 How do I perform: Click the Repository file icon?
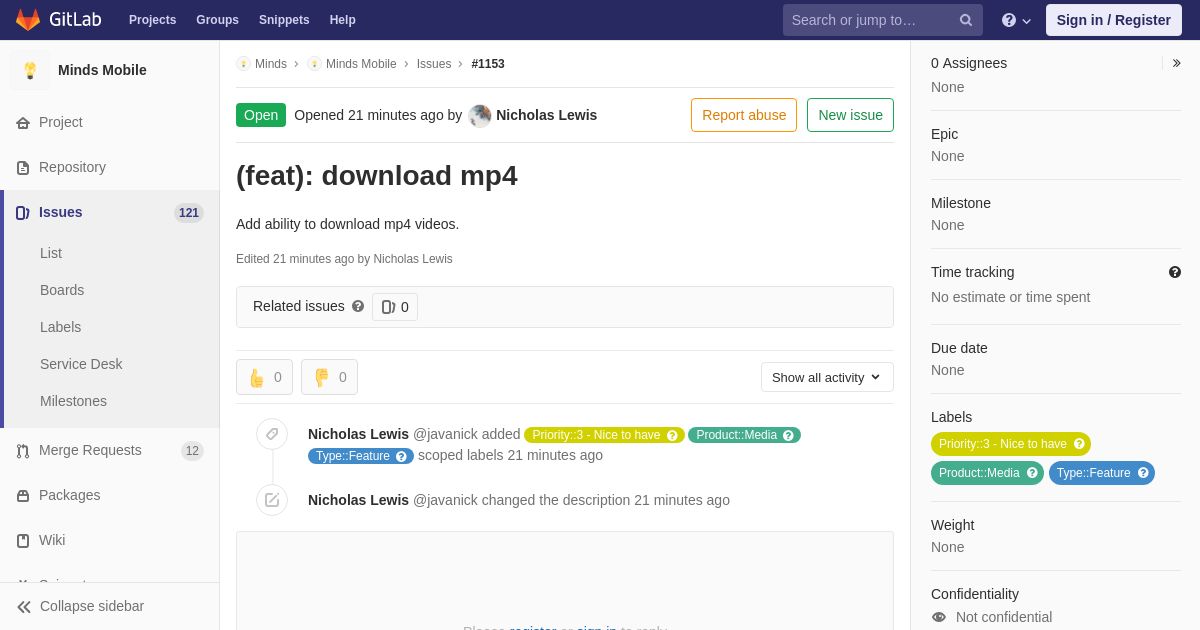[x=23, y=168]
